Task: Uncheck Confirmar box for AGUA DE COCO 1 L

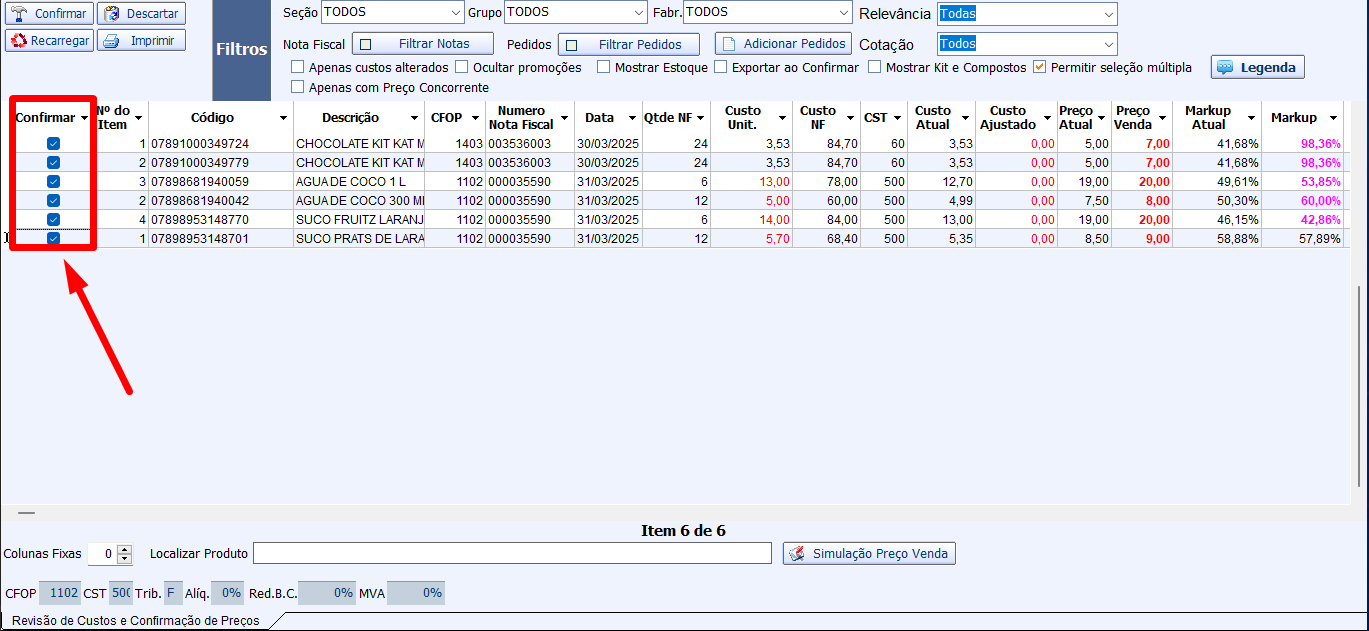Action: click(53, 181)
